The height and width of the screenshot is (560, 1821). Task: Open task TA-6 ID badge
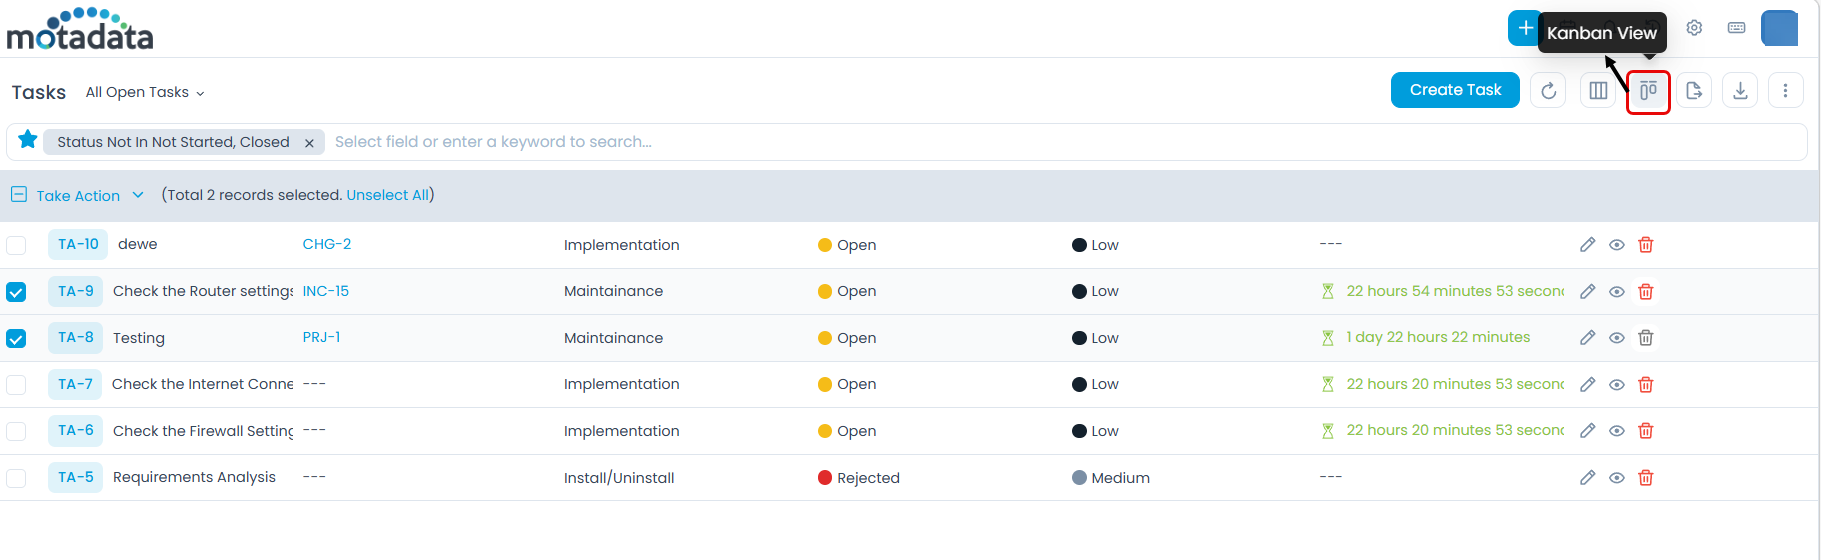[76, 430]
